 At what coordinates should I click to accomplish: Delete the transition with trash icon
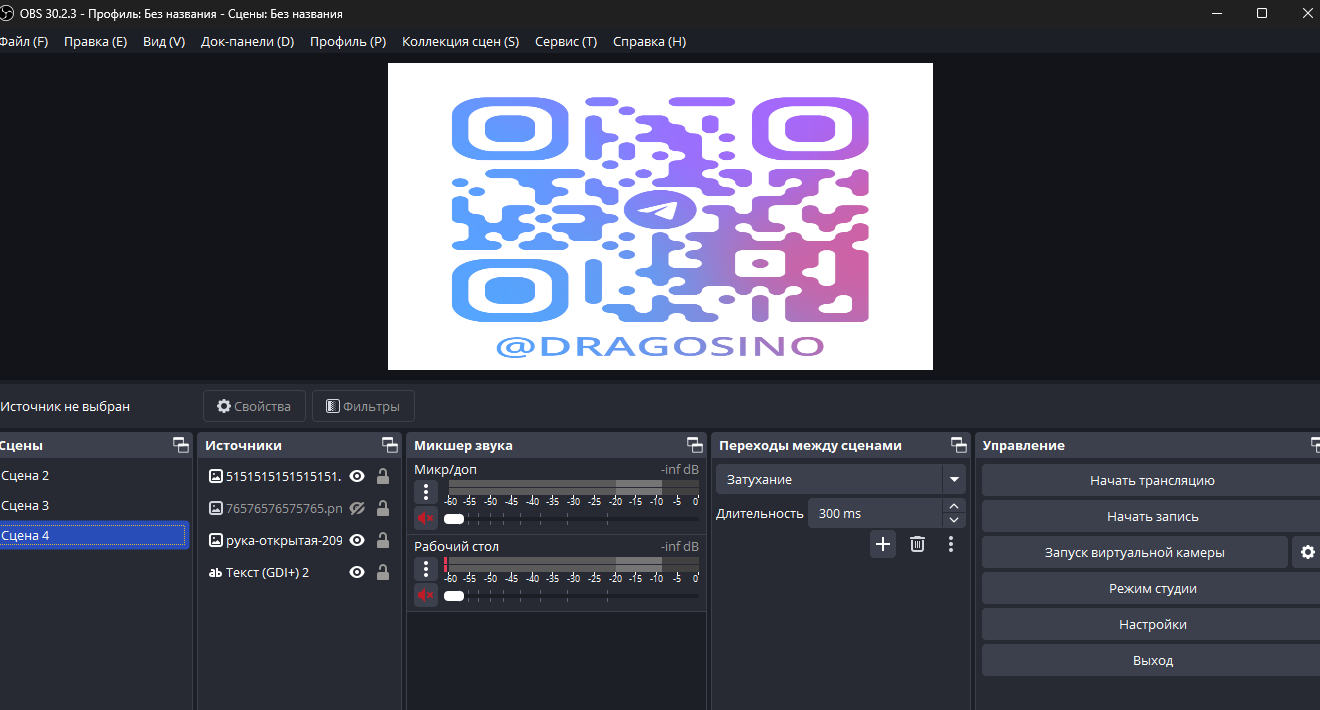(x=917, y=544)
